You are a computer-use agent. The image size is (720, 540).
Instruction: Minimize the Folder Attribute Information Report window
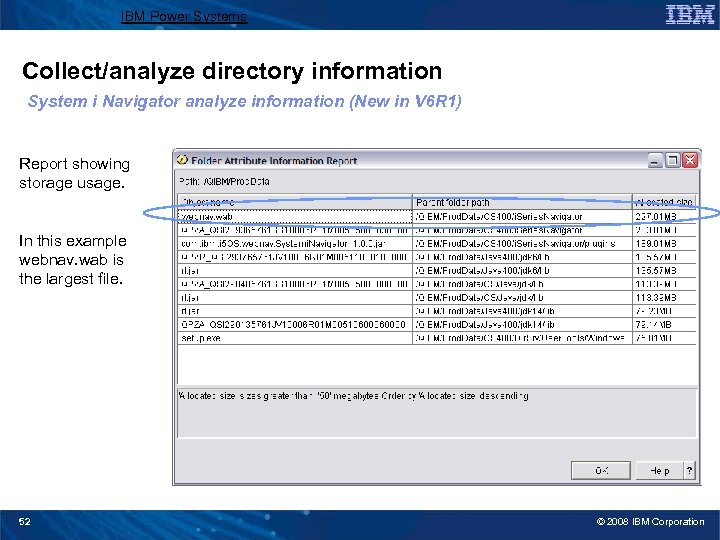point(655,160)
